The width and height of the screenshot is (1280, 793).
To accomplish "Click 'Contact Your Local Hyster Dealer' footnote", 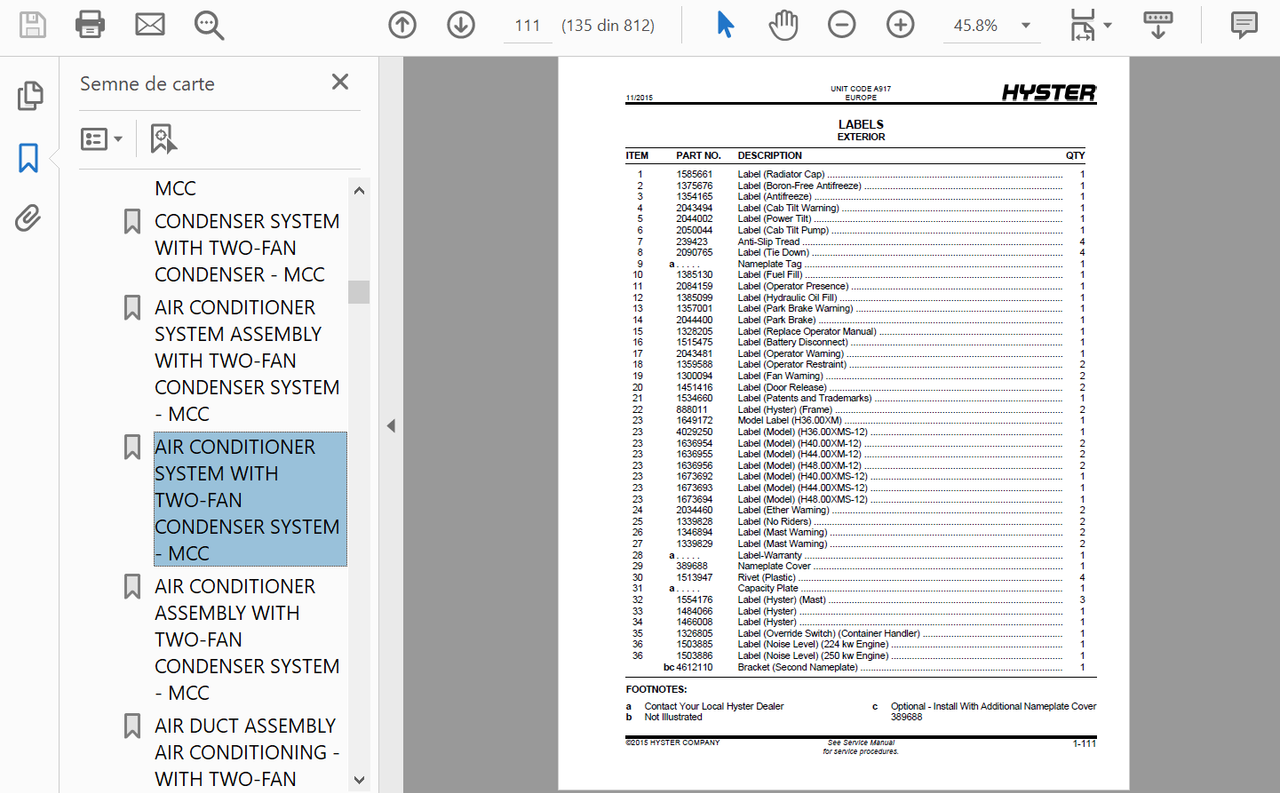I will pyautogui.click(x=714, y=706).
